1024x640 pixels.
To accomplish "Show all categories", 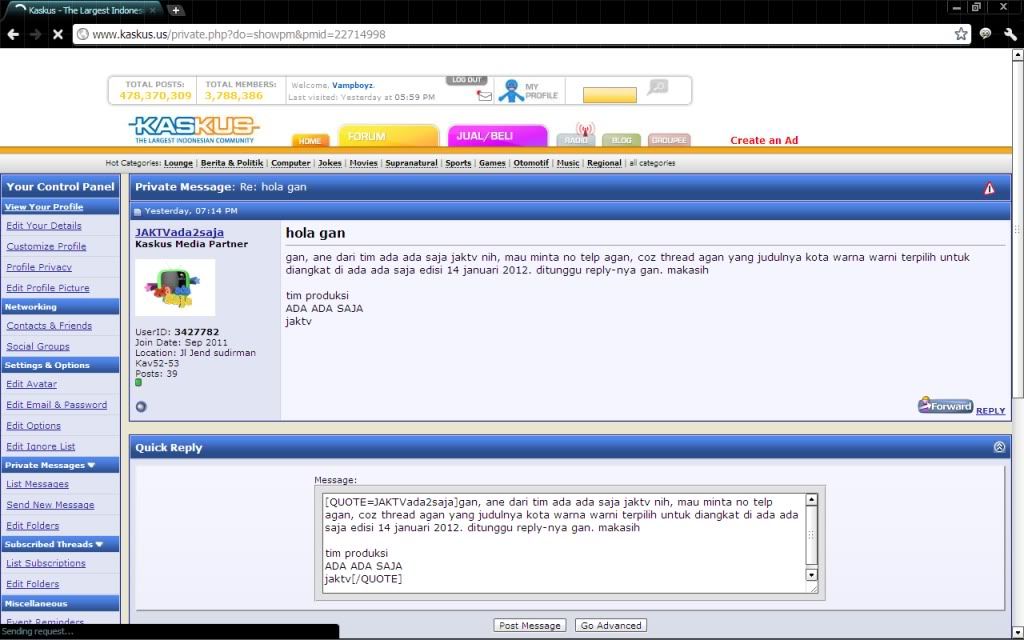I will tap(652, 163).
